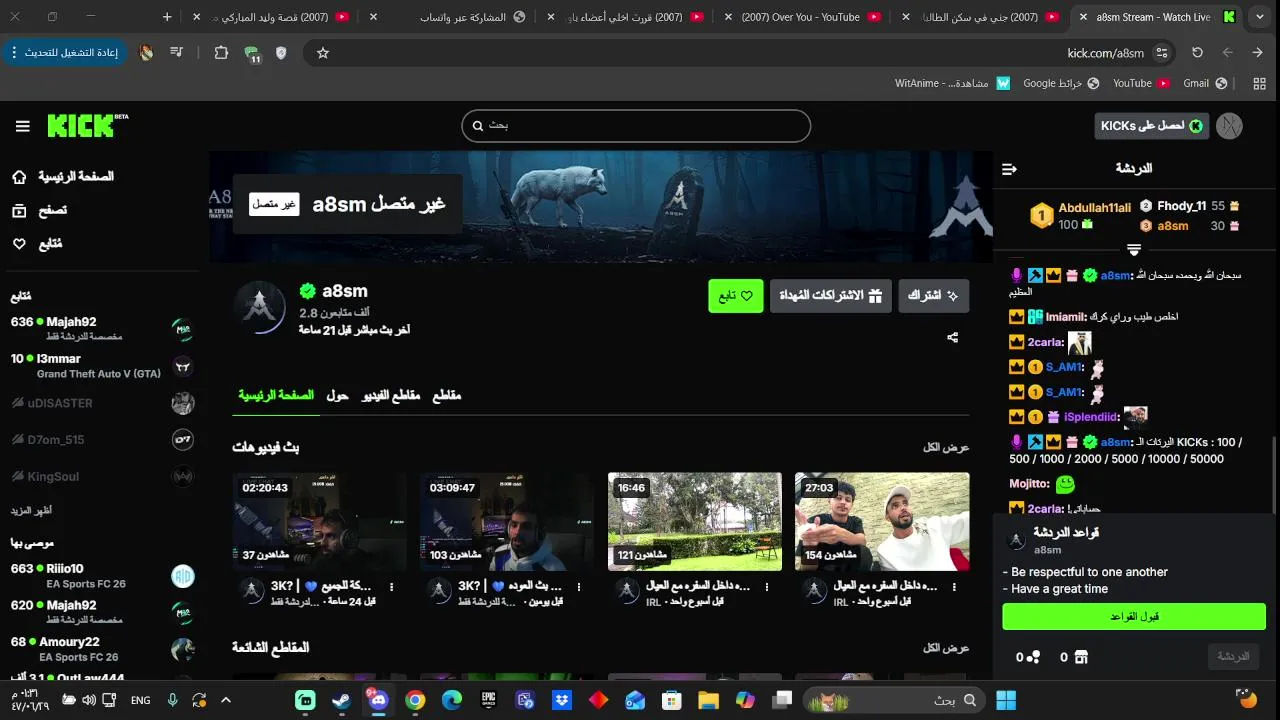Click the gift box counter icon below chat
1280x720 pixels.
point(1080,657)
